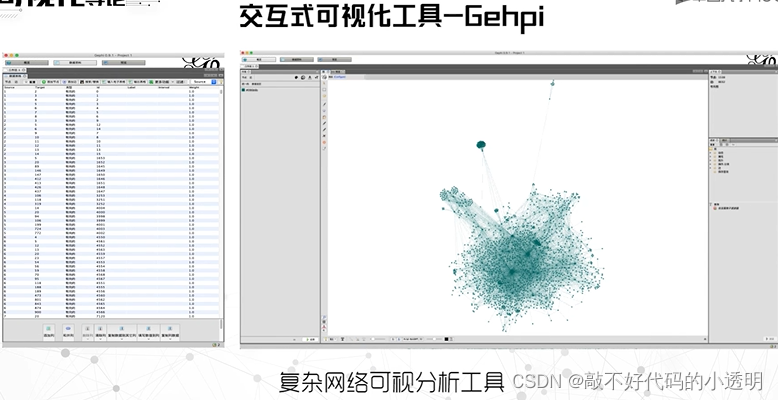Click the Merge Columns button below table

[x=68, y=332]
